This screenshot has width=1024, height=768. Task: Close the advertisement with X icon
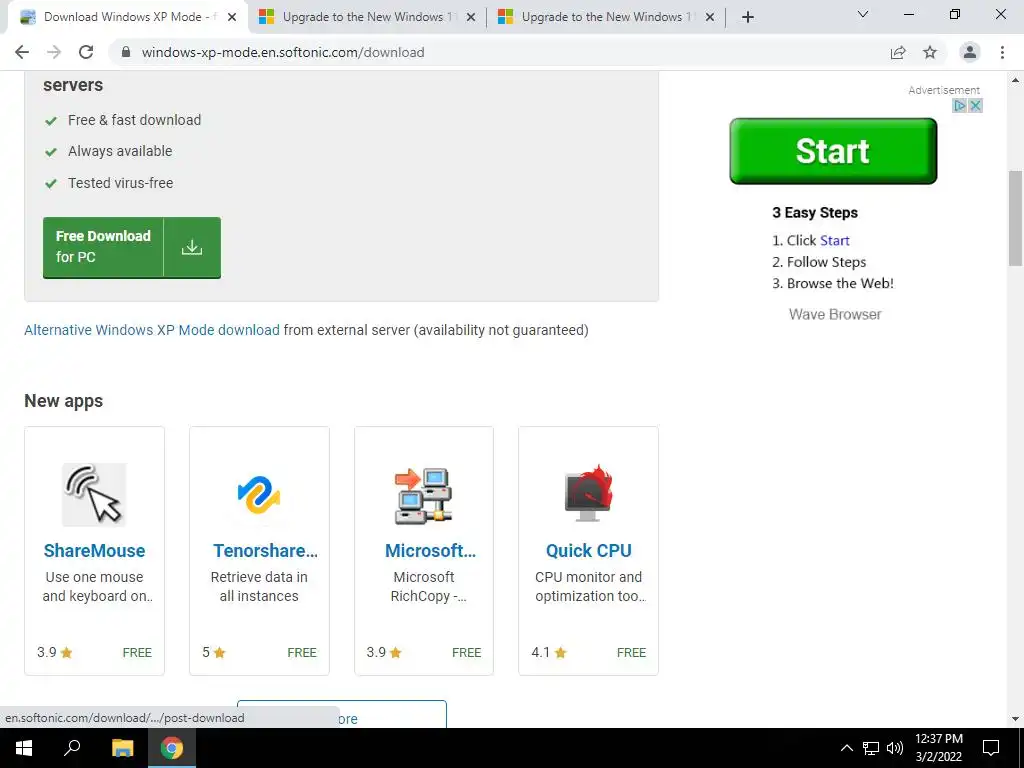(975, 105)
